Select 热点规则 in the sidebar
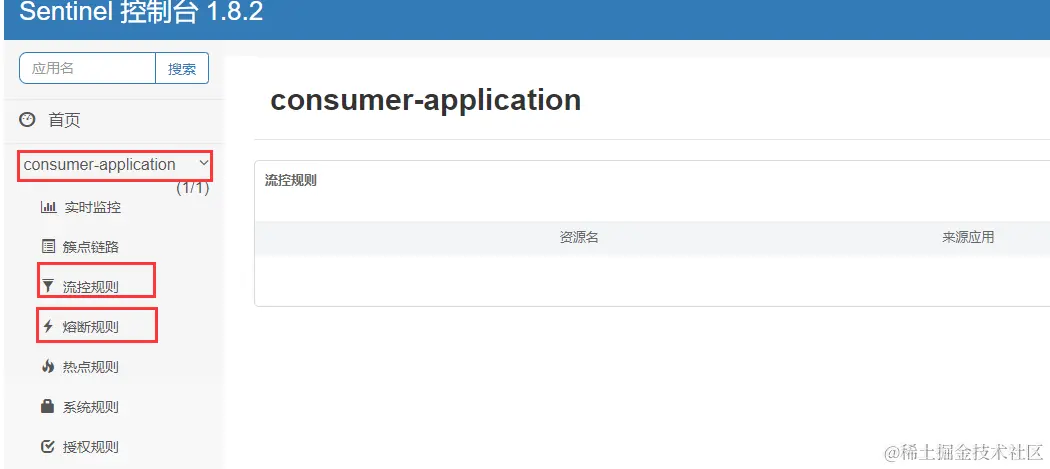Screen dimensions: 1050x469 (90, 367)
